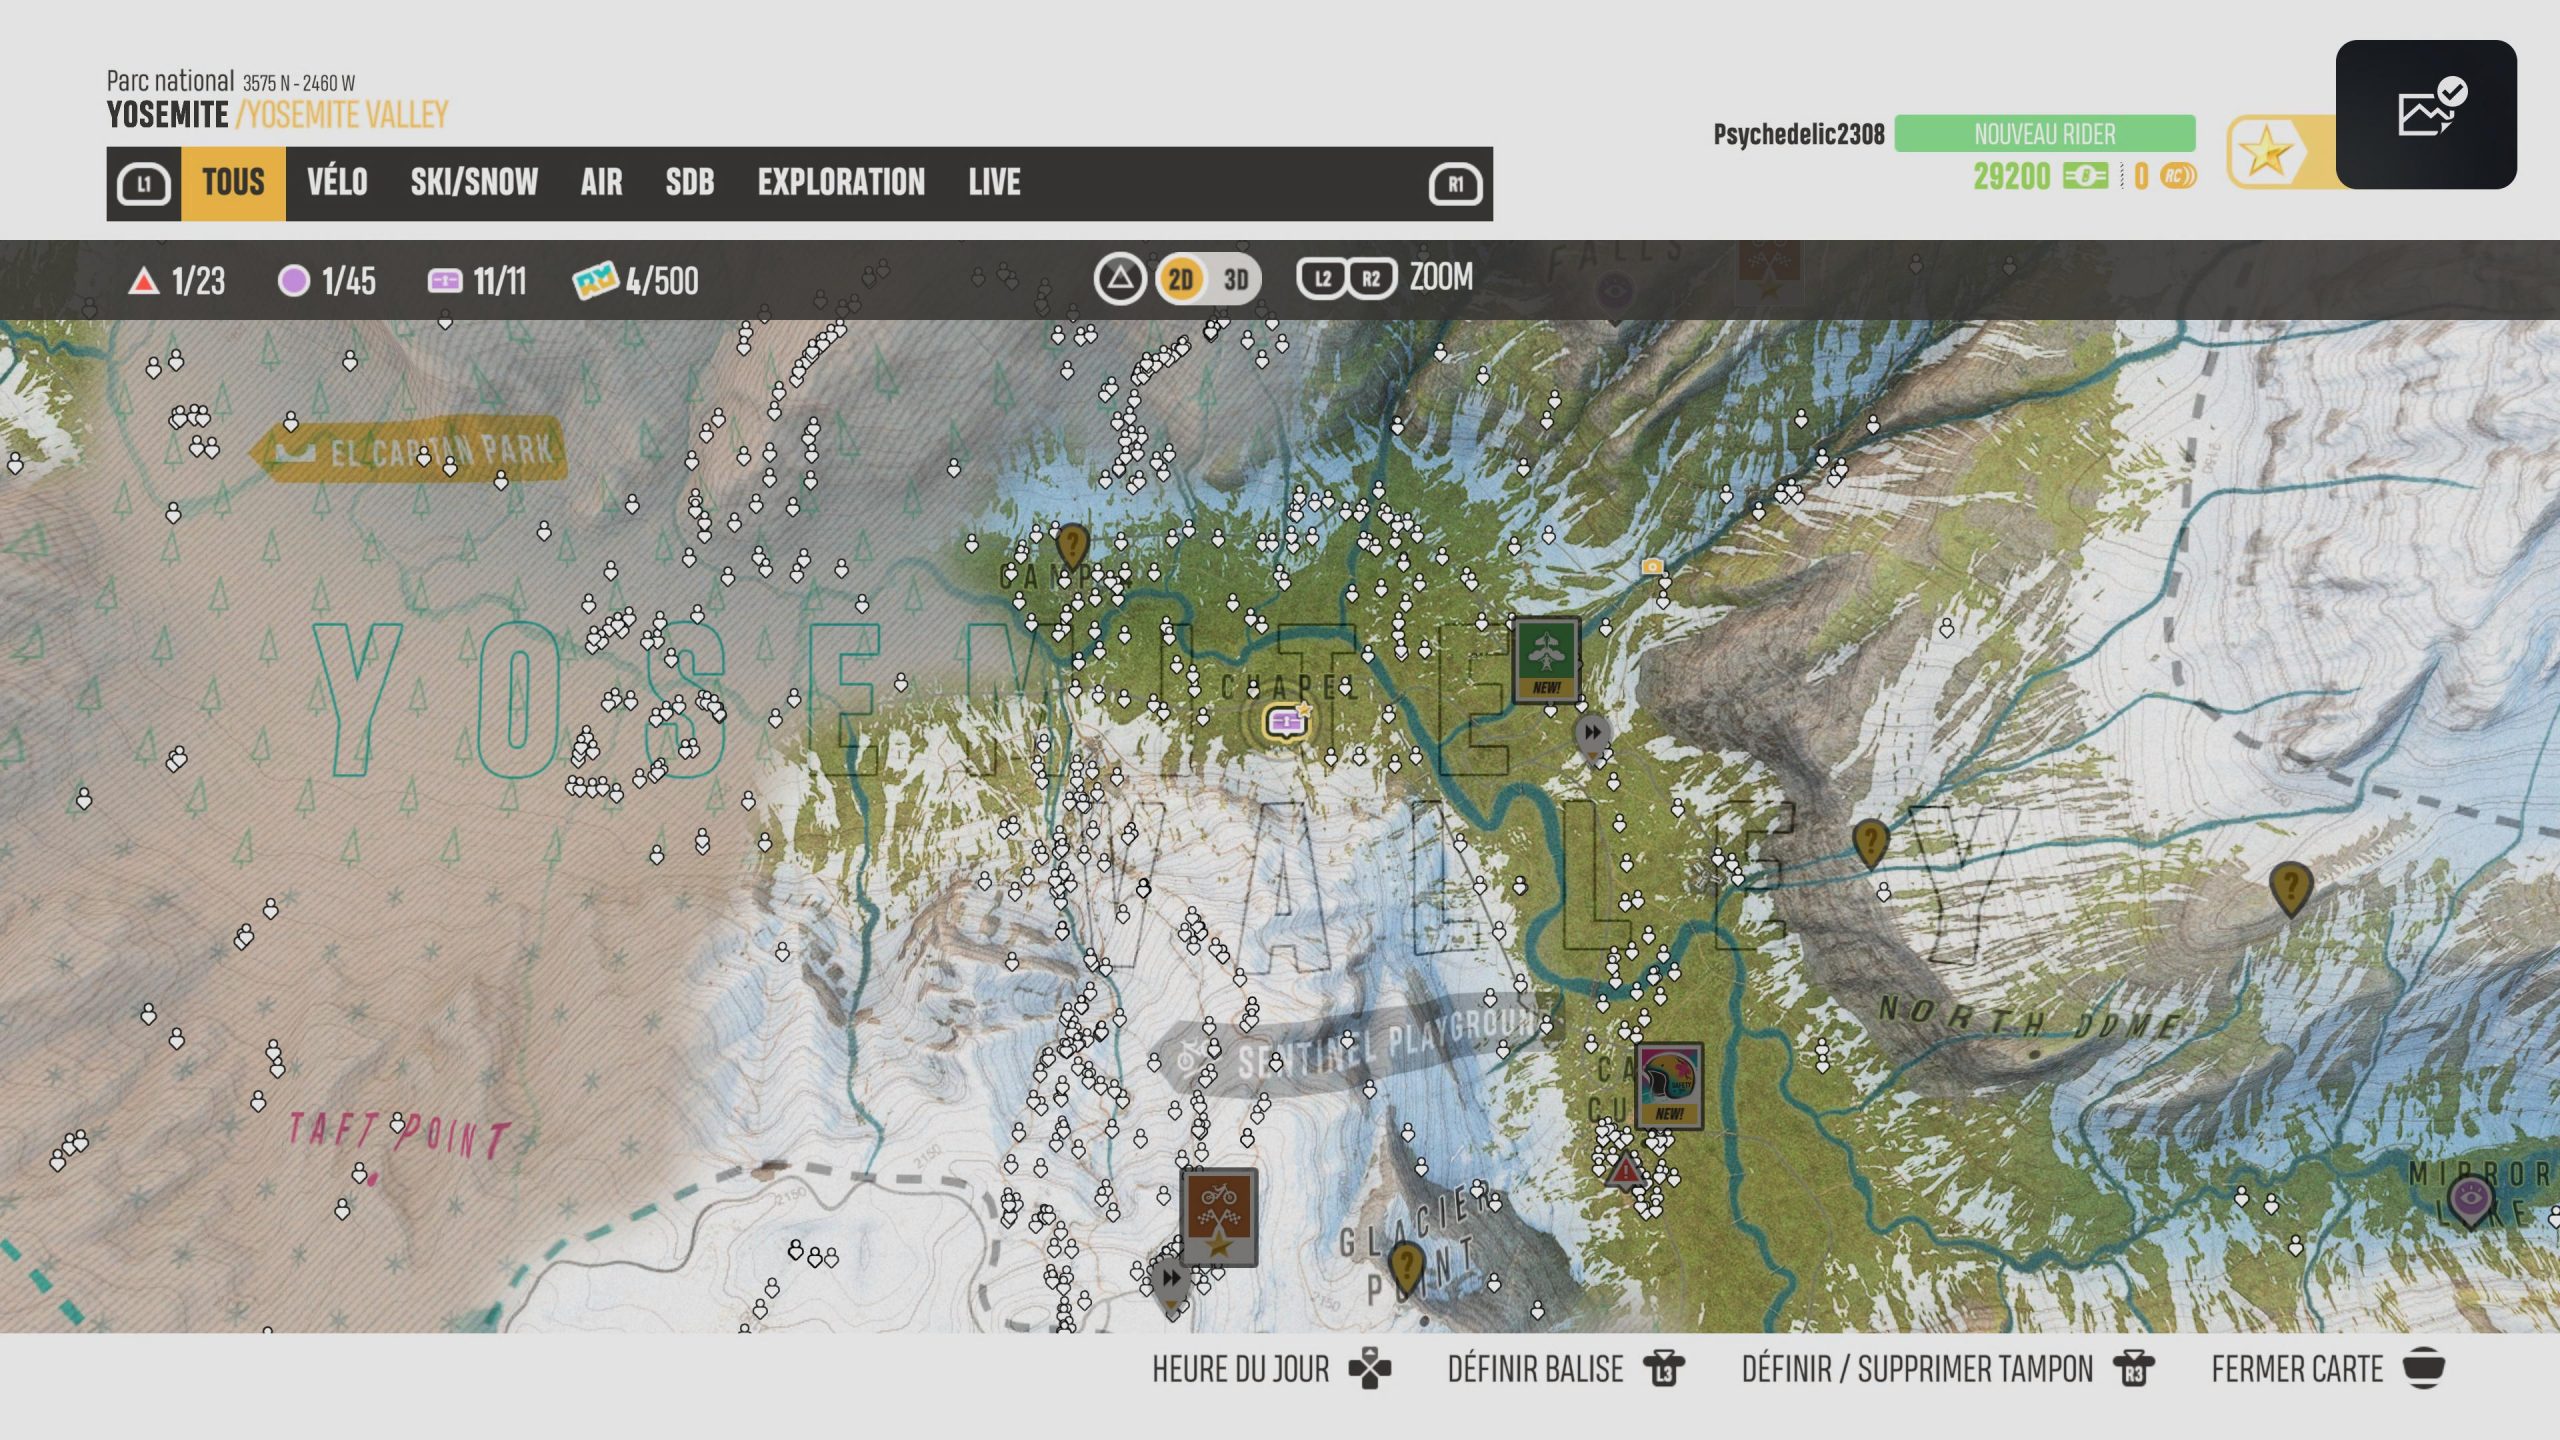Click the NORTH DOME map label
2560x1440 pixels.
(2030, 1018)
